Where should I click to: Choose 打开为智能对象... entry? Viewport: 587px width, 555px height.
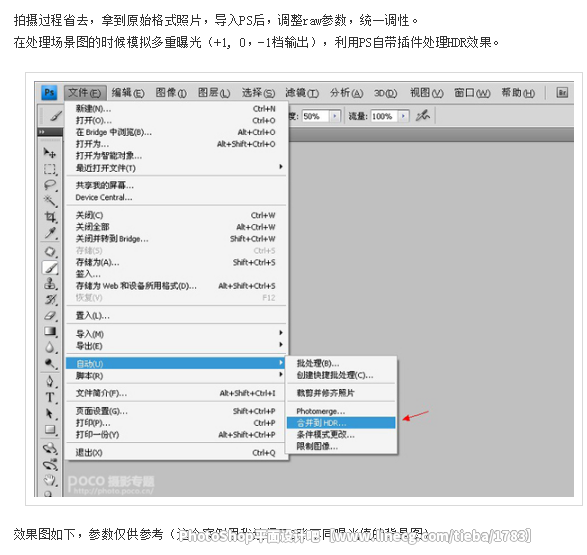click(x=175, y=156)
